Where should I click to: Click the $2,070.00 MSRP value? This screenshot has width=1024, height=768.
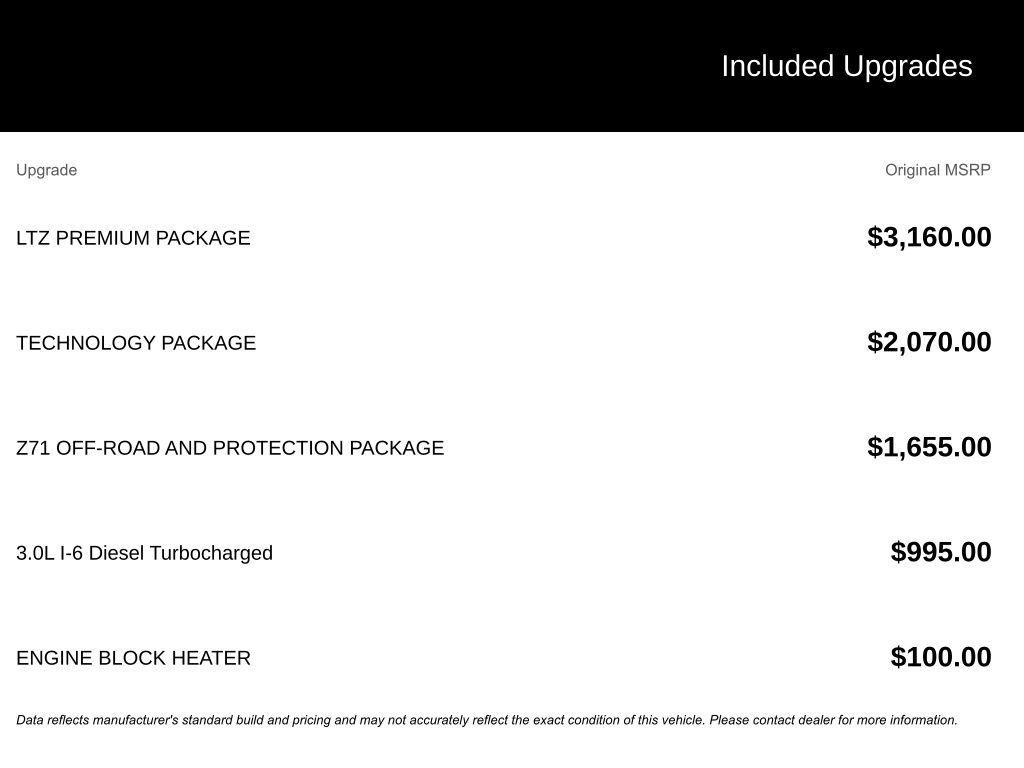click(x=929, y=342)
